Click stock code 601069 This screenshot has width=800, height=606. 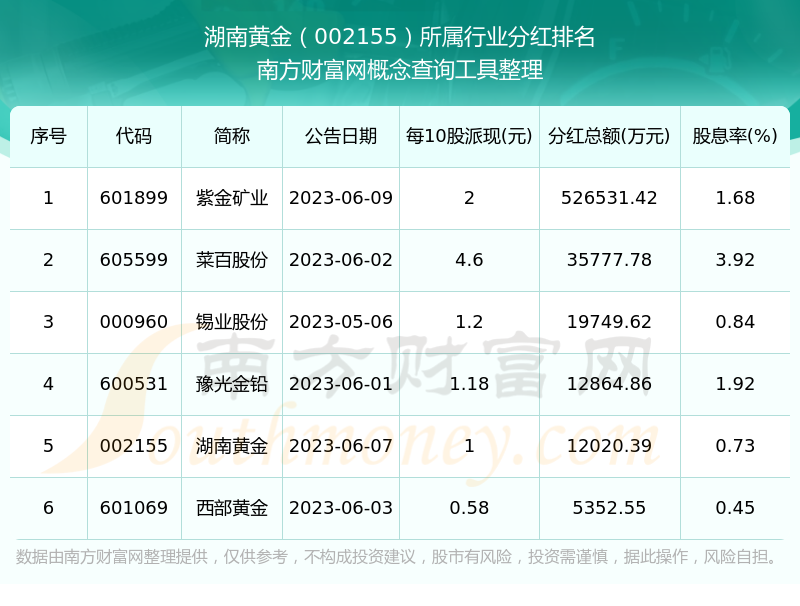pos(134,508)
